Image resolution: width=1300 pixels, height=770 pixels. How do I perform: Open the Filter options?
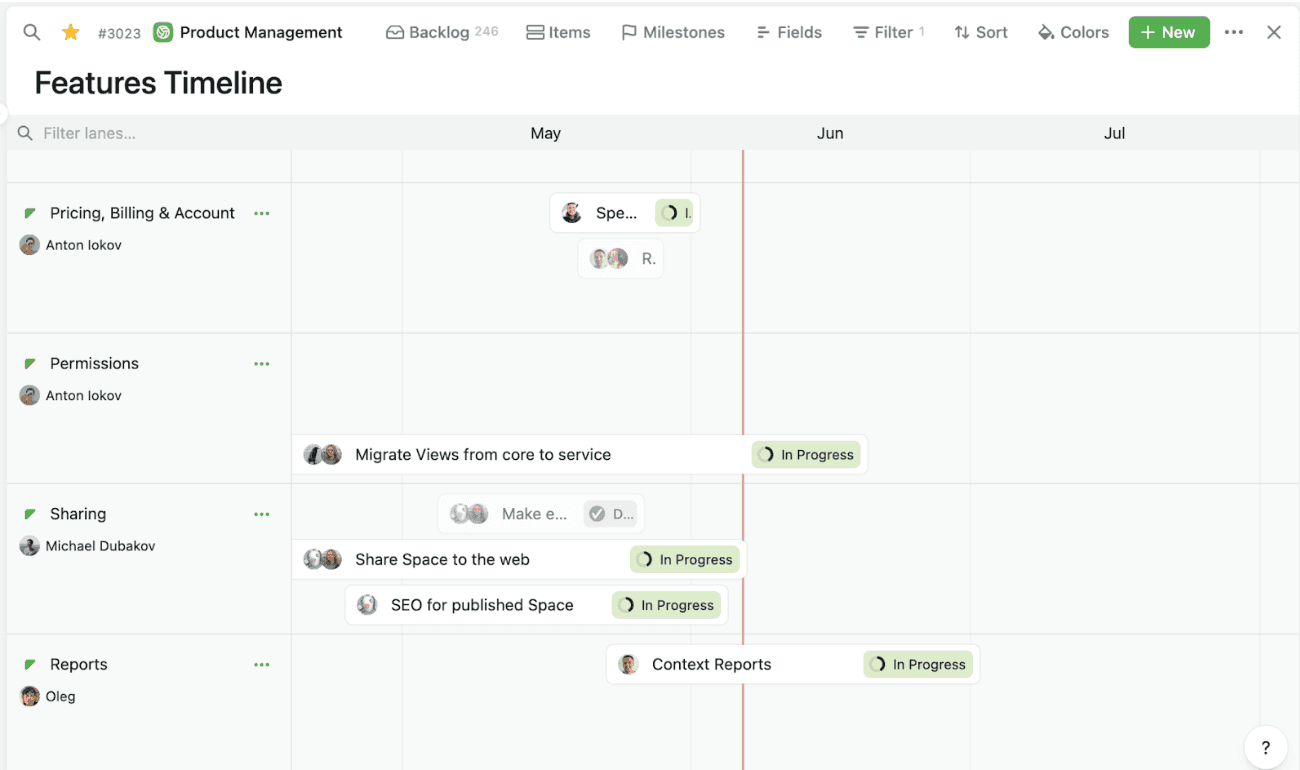tap(888, 31)
